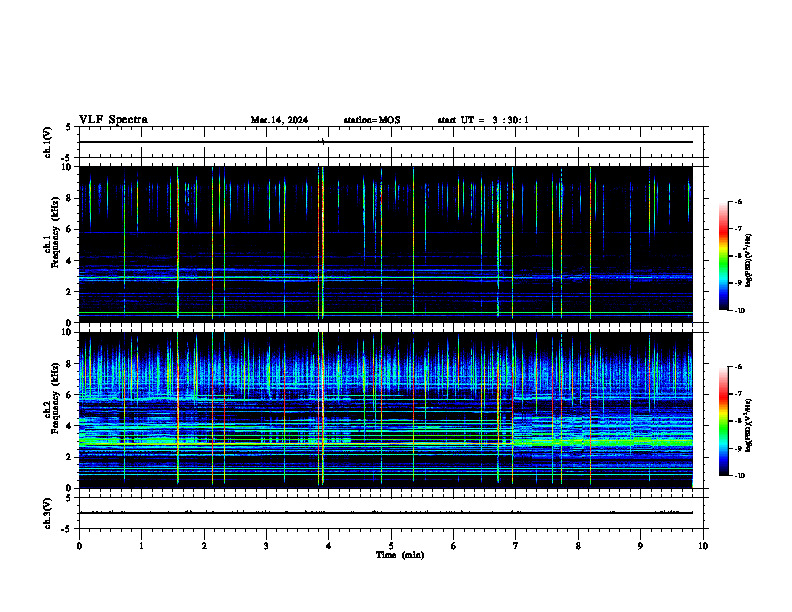Click time axis tick label "9"
This screenshot has width=792, height=612.
pyautogui.click(x=640, y=546)
